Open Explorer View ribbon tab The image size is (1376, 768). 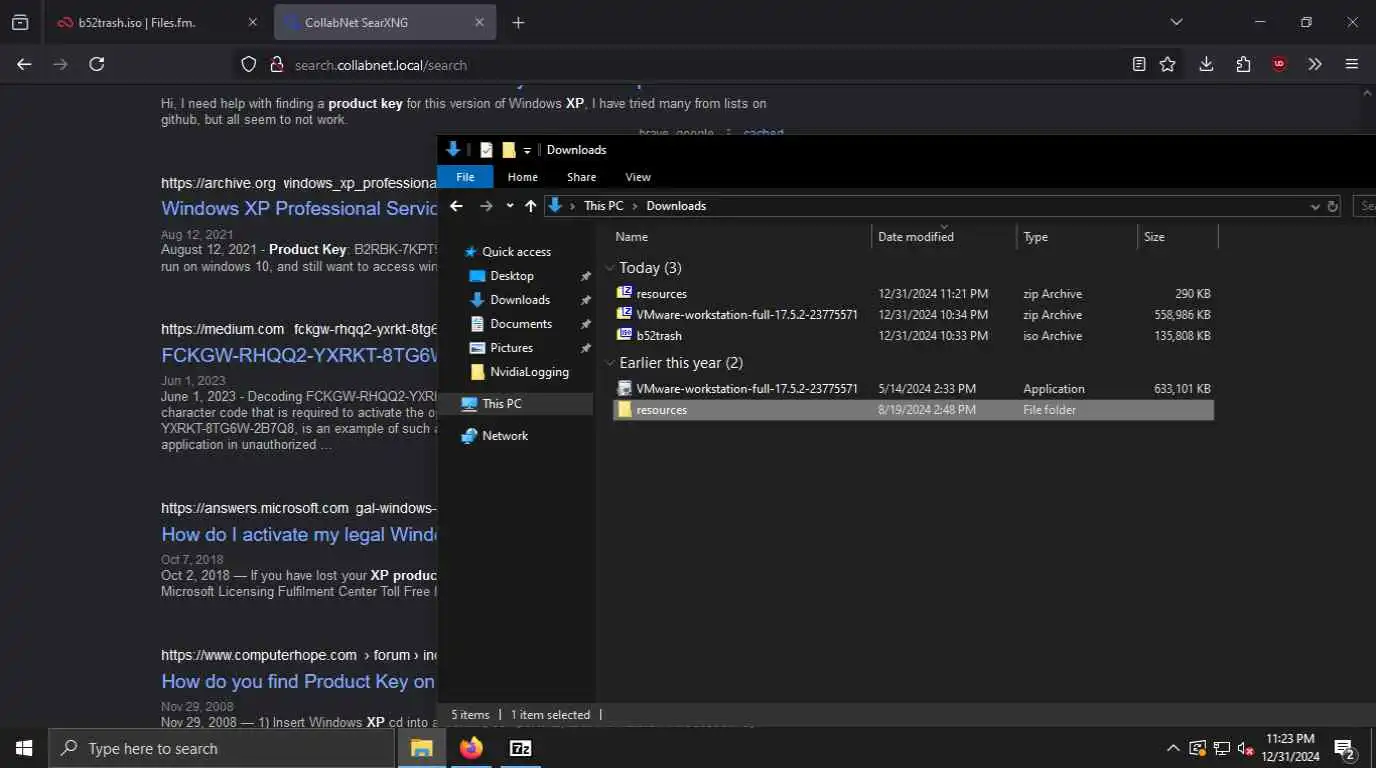click(x=638, y=177)
